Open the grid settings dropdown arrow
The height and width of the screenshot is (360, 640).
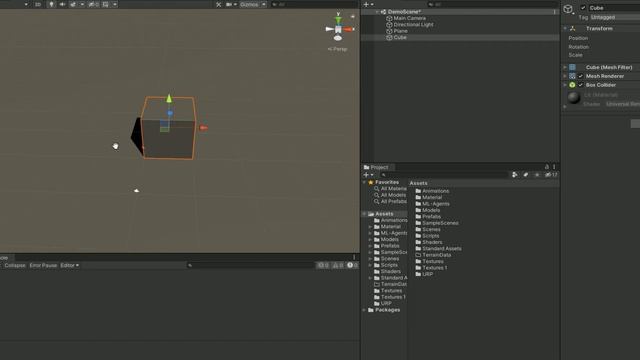tap(115, 4)
